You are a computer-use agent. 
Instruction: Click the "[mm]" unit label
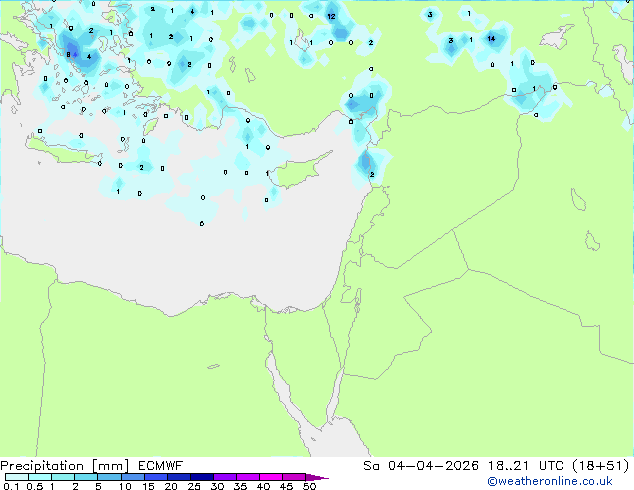tap(110, 466)
